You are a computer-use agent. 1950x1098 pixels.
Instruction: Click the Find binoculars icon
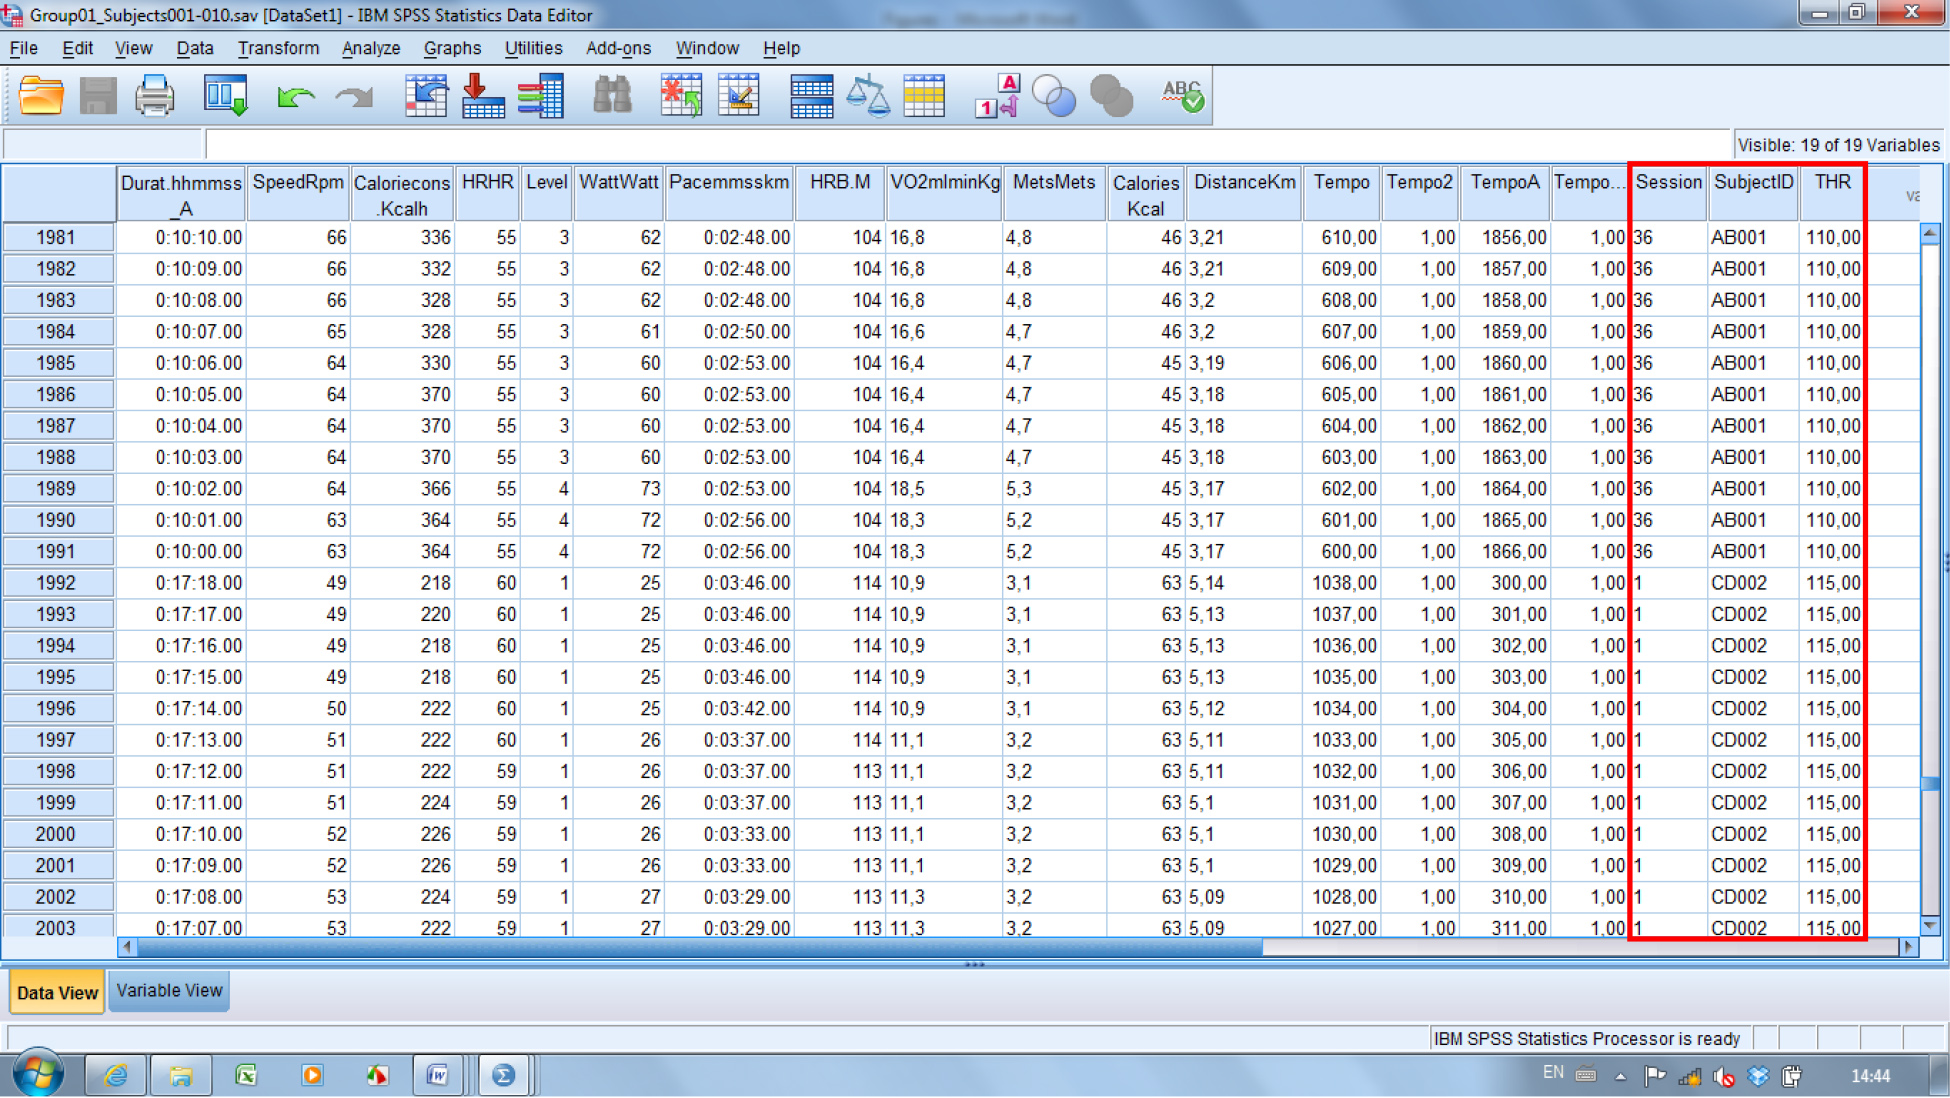click(x=612, y=97)
